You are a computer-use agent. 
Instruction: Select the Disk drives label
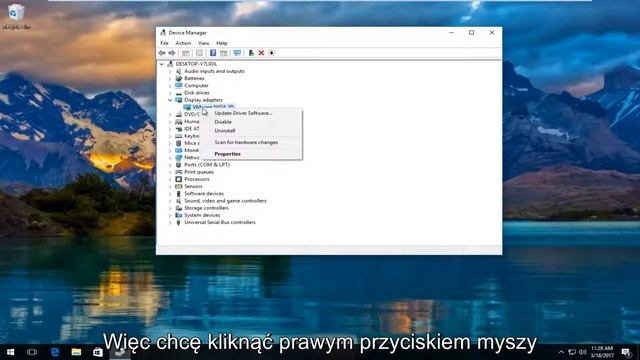[x=197, y=93]
